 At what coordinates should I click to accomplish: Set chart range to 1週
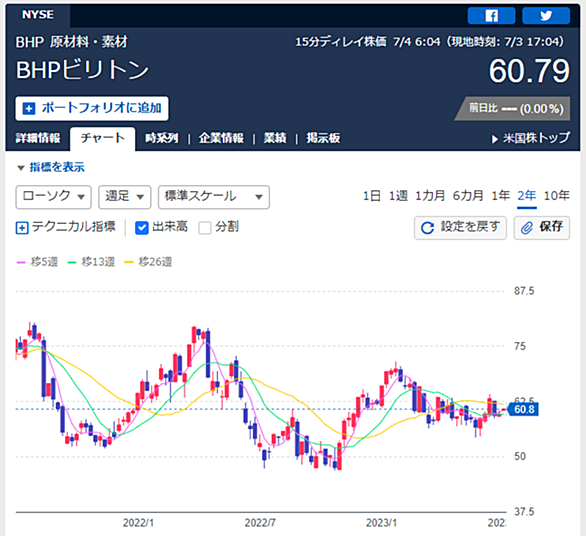coord(398,196)
